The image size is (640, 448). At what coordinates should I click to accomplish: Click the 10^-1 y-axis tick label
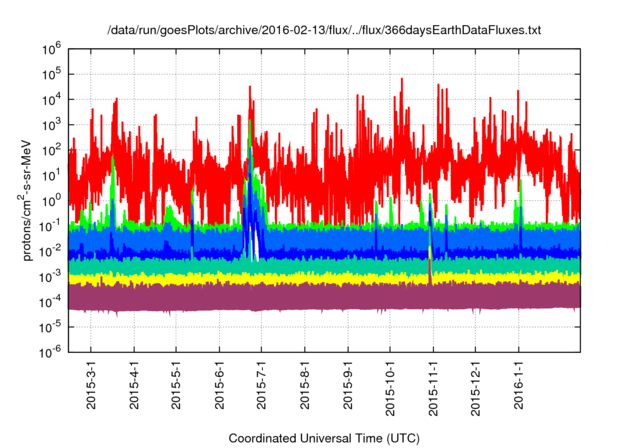click(x=50, y=226)
